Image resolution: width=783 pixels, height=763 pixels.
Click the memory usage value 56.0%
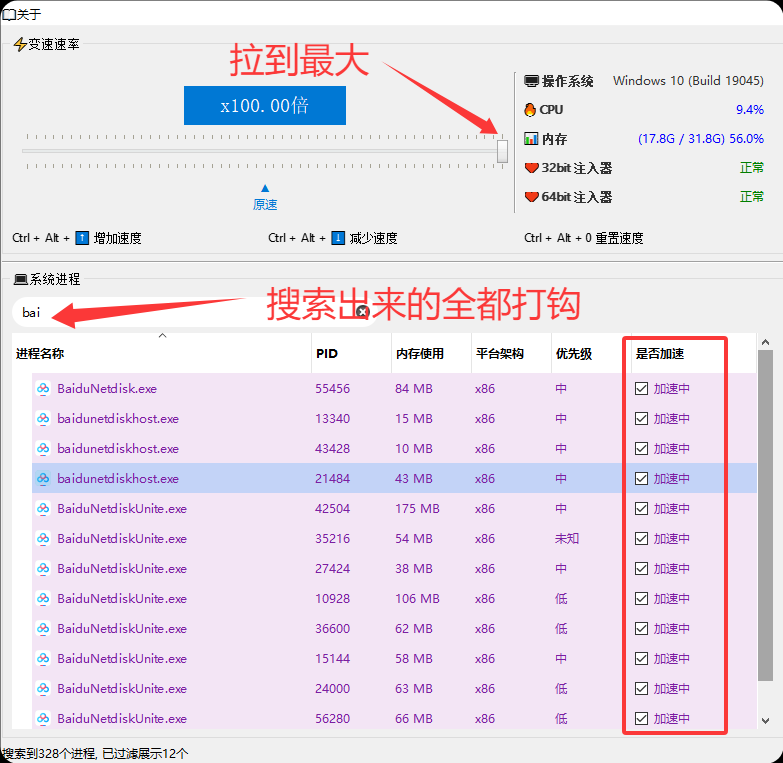point(747,138)
